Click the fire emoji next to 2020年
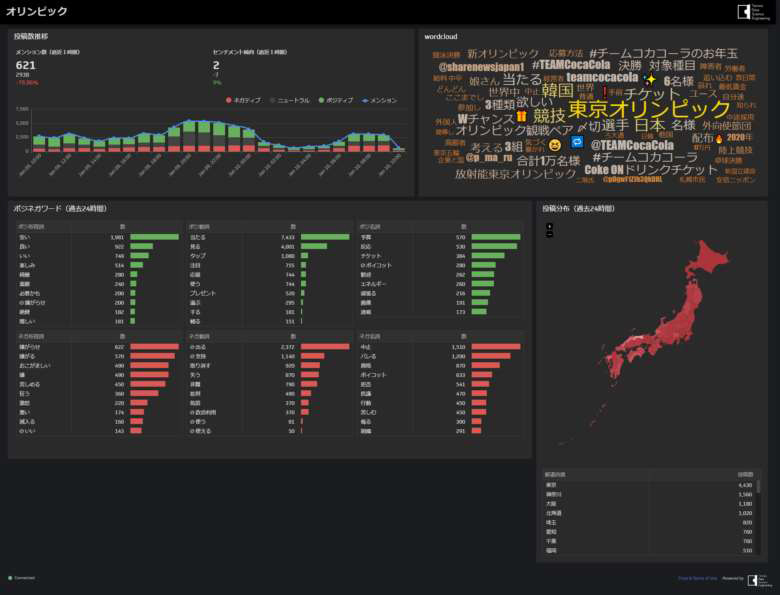This screenshot has width=780, height=595. (719, 138)
